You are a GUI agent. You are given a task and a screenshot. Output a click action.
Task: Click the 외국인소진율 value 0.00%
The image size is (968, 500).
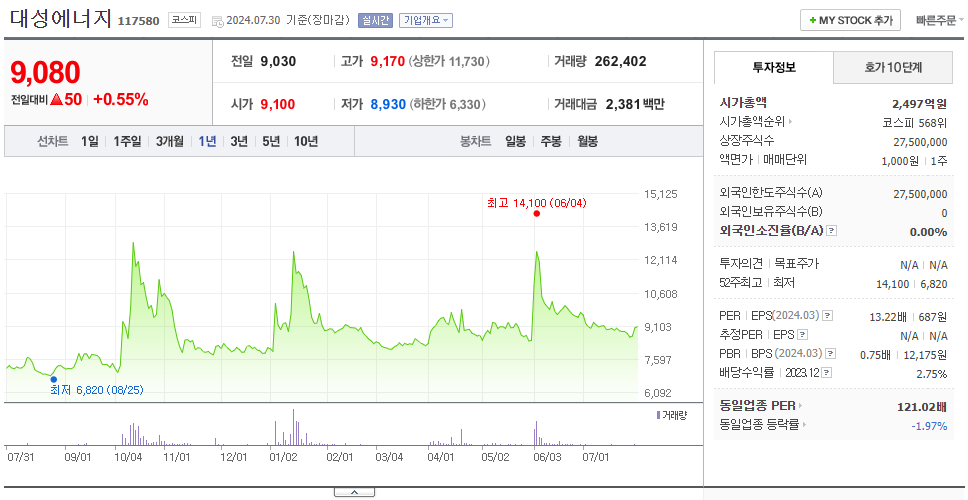click(928, 232)
